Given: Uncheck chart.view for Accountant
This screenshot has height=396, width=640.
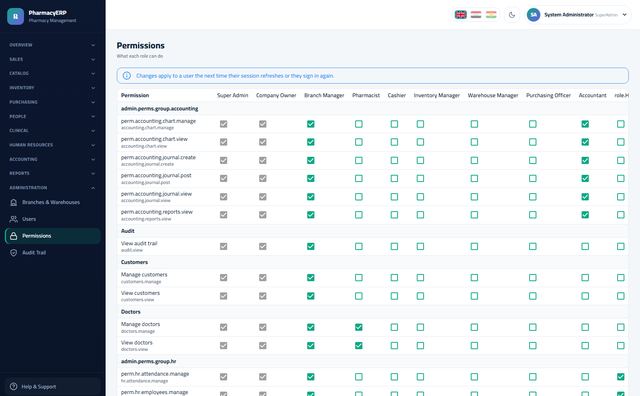Looking at the screenshot, I should 585,142.
